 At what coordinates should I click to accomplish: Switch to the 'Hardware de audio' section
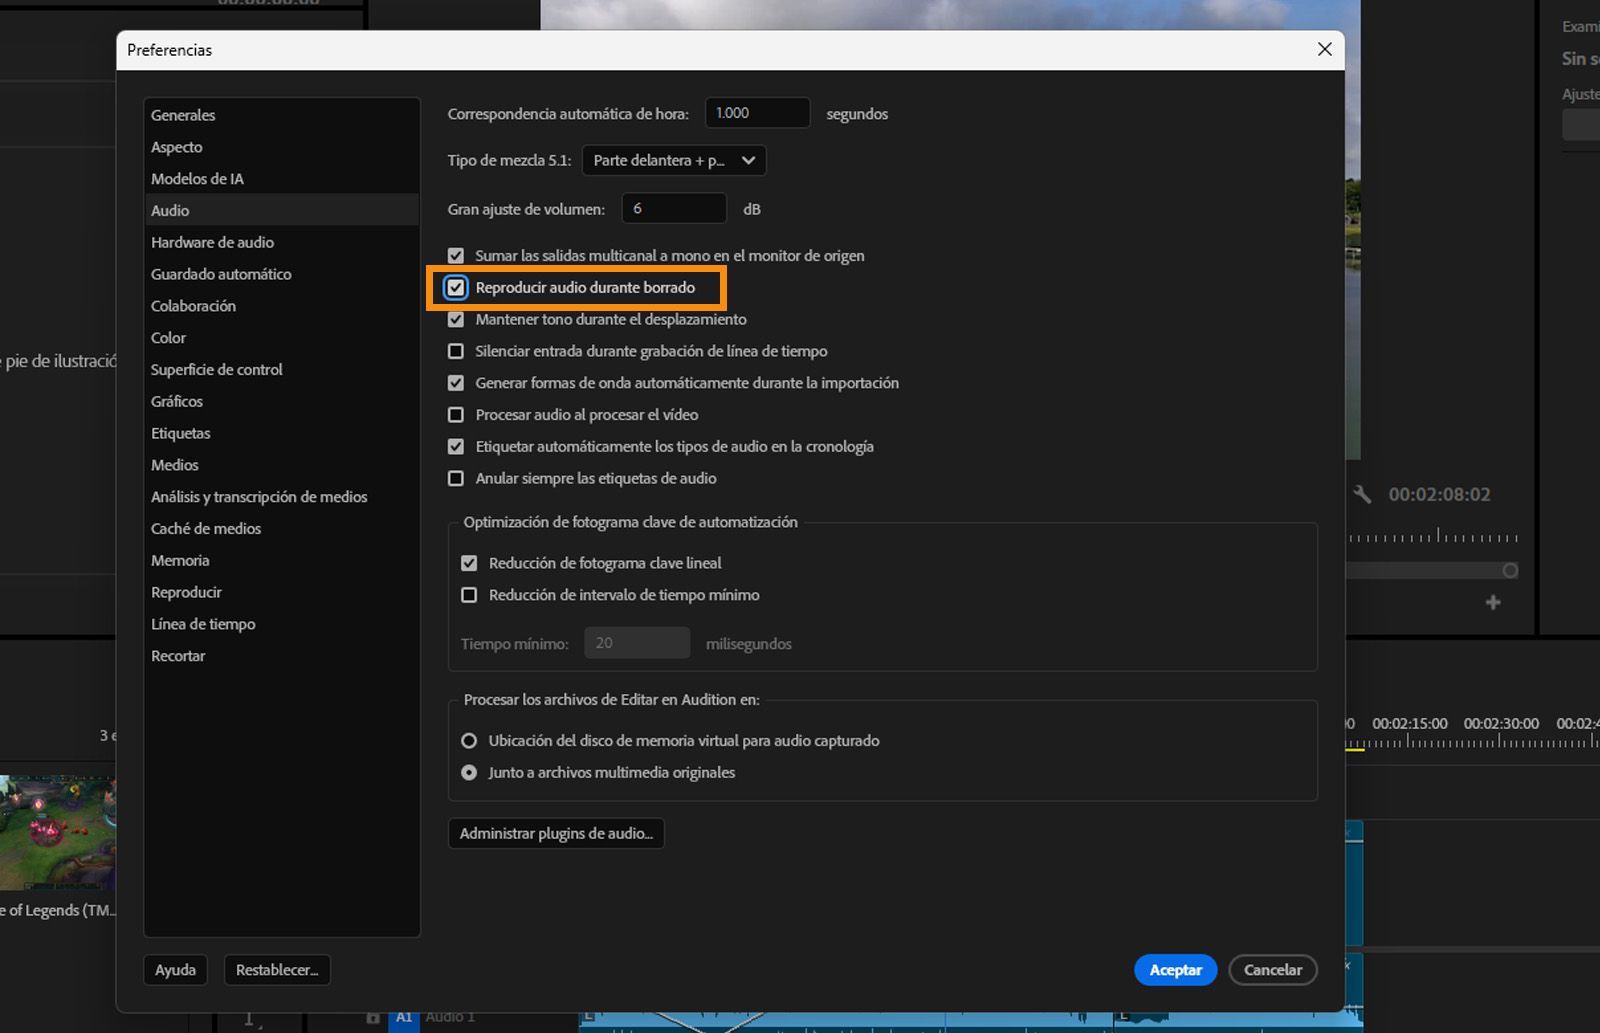coord(212,242)
